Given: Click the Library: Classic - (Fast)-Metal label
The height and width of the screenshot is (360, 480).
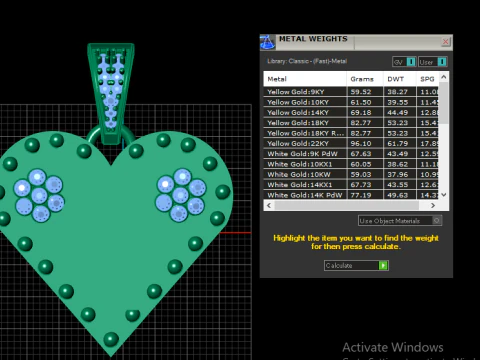Looking at the screenshot, I should pos(307,61).
